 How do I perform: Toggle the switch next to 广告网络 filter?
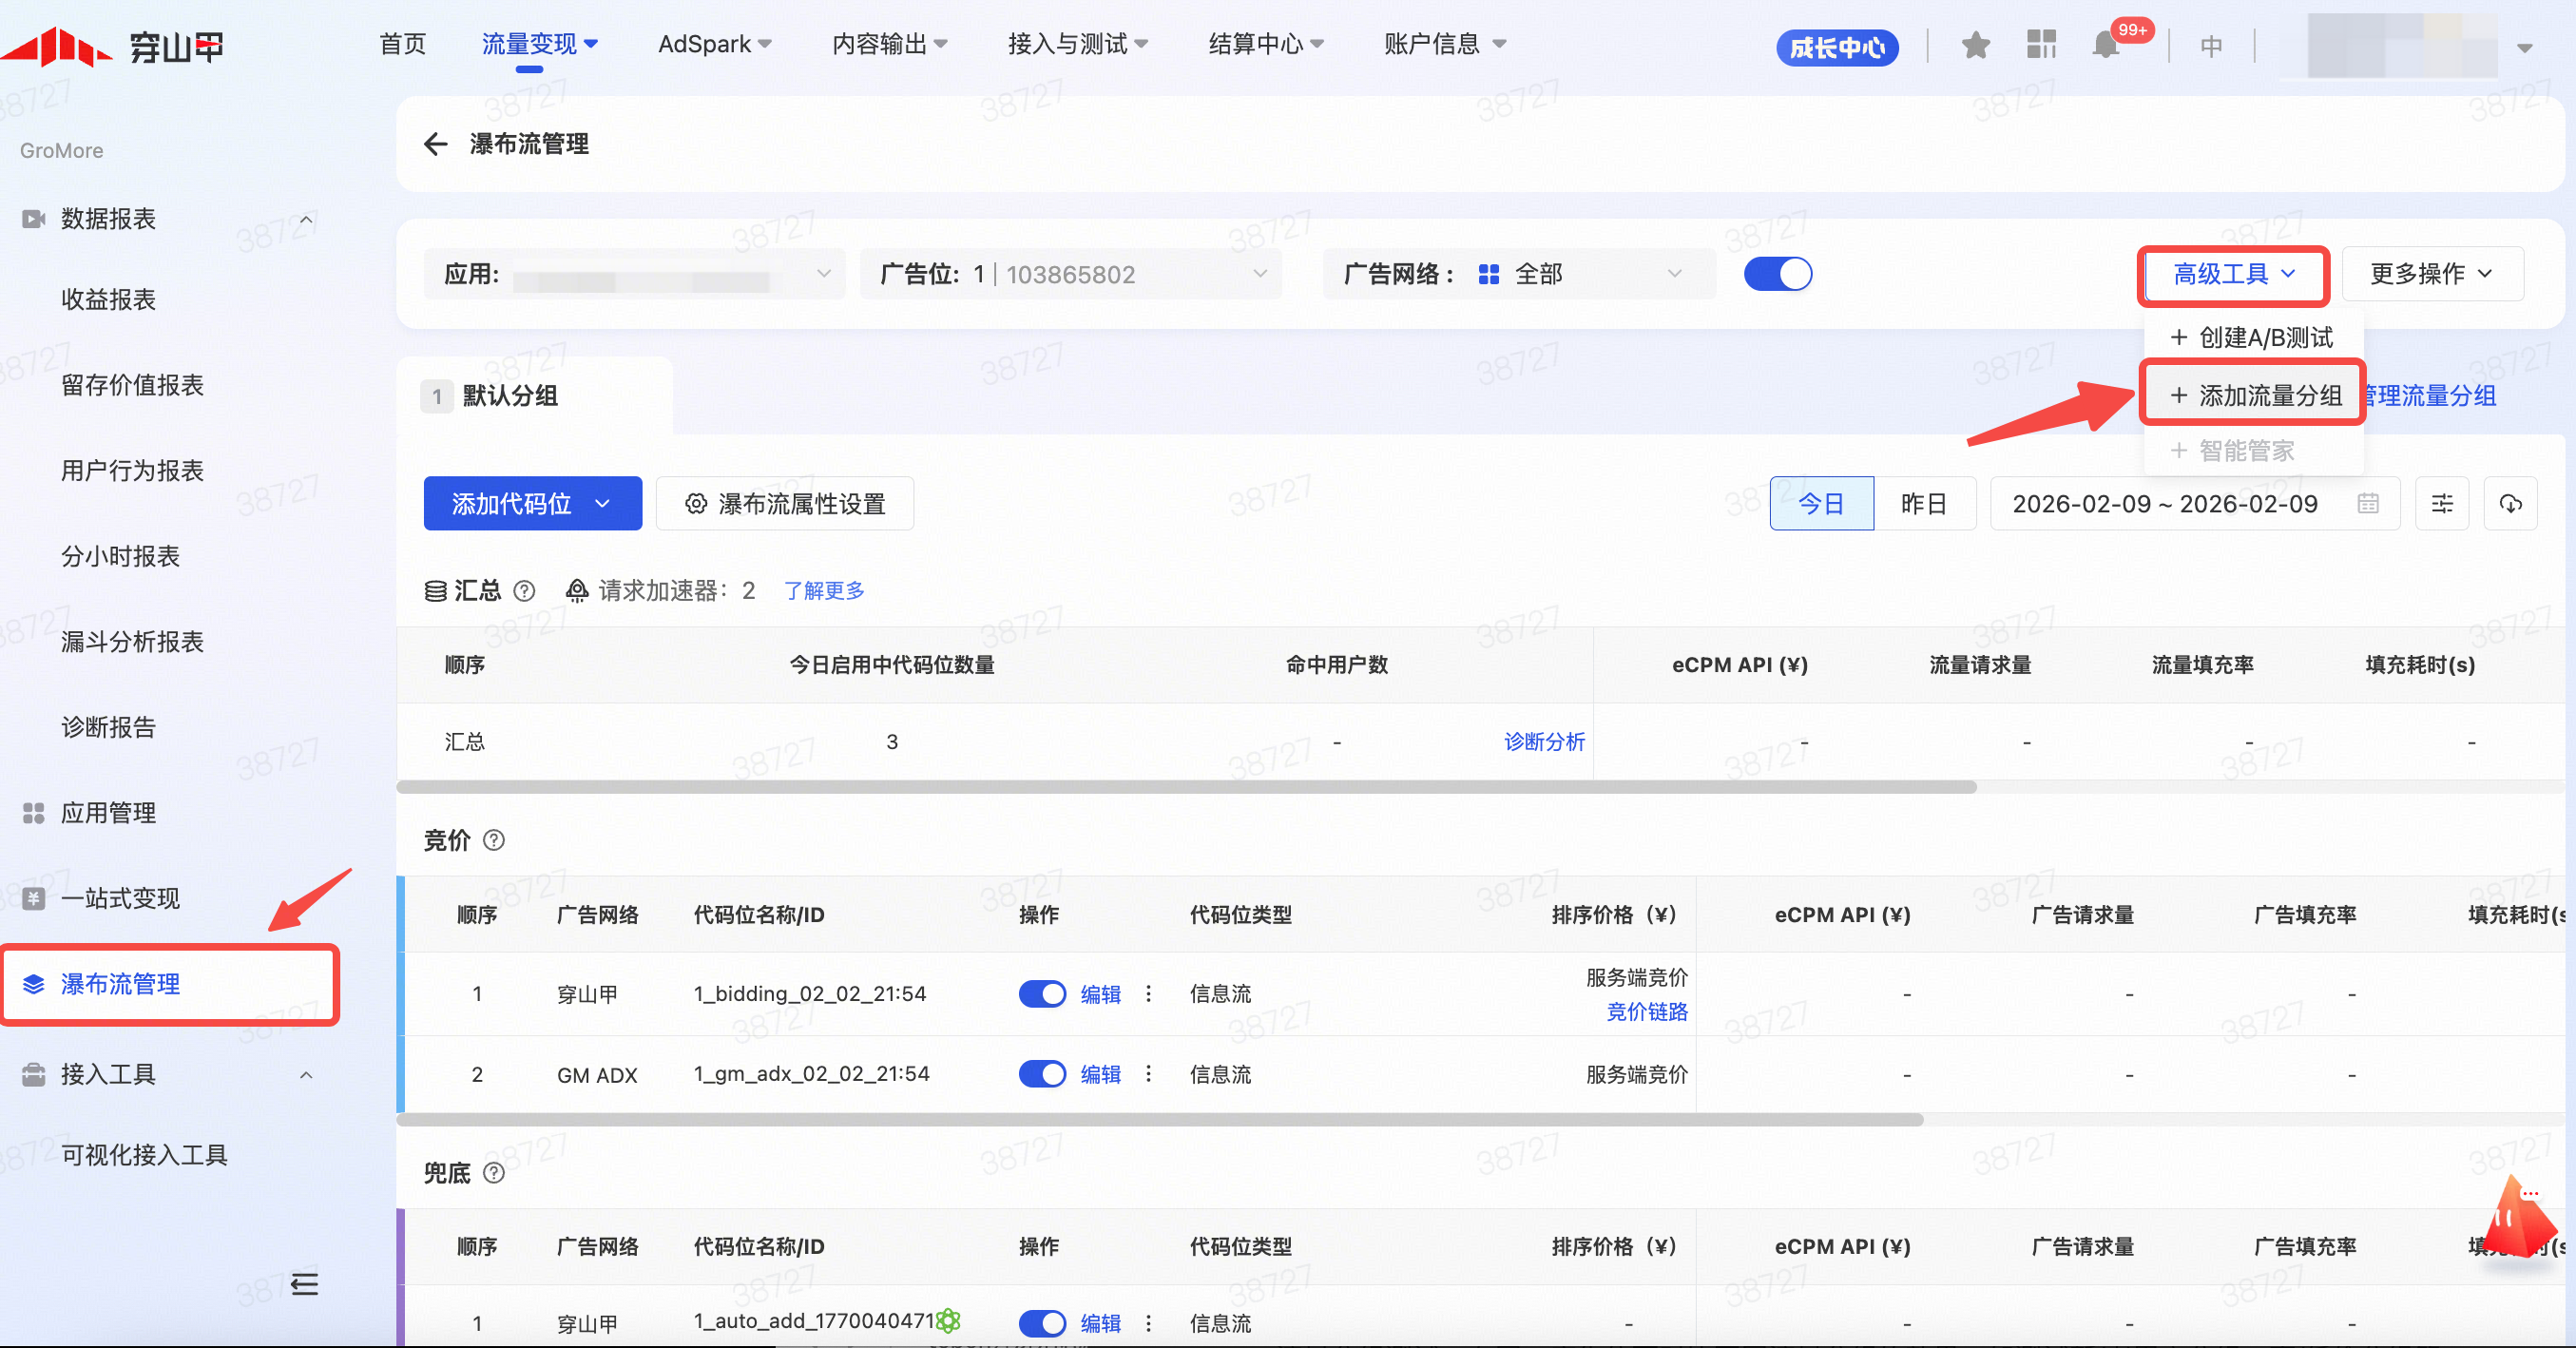(1777, 274)
